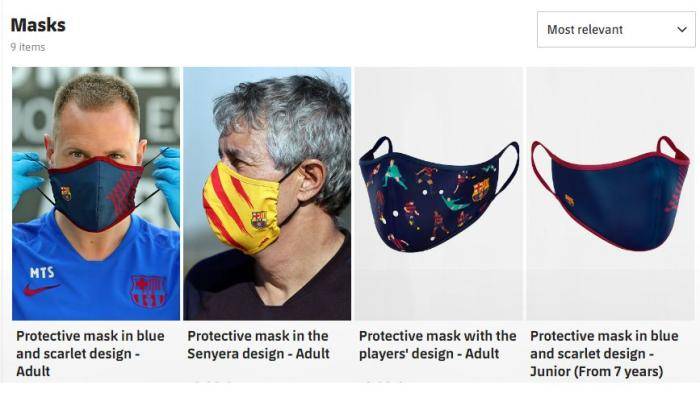Click the chevron arrow in sort box
The image size is (700, 414).
click(682, 29)
